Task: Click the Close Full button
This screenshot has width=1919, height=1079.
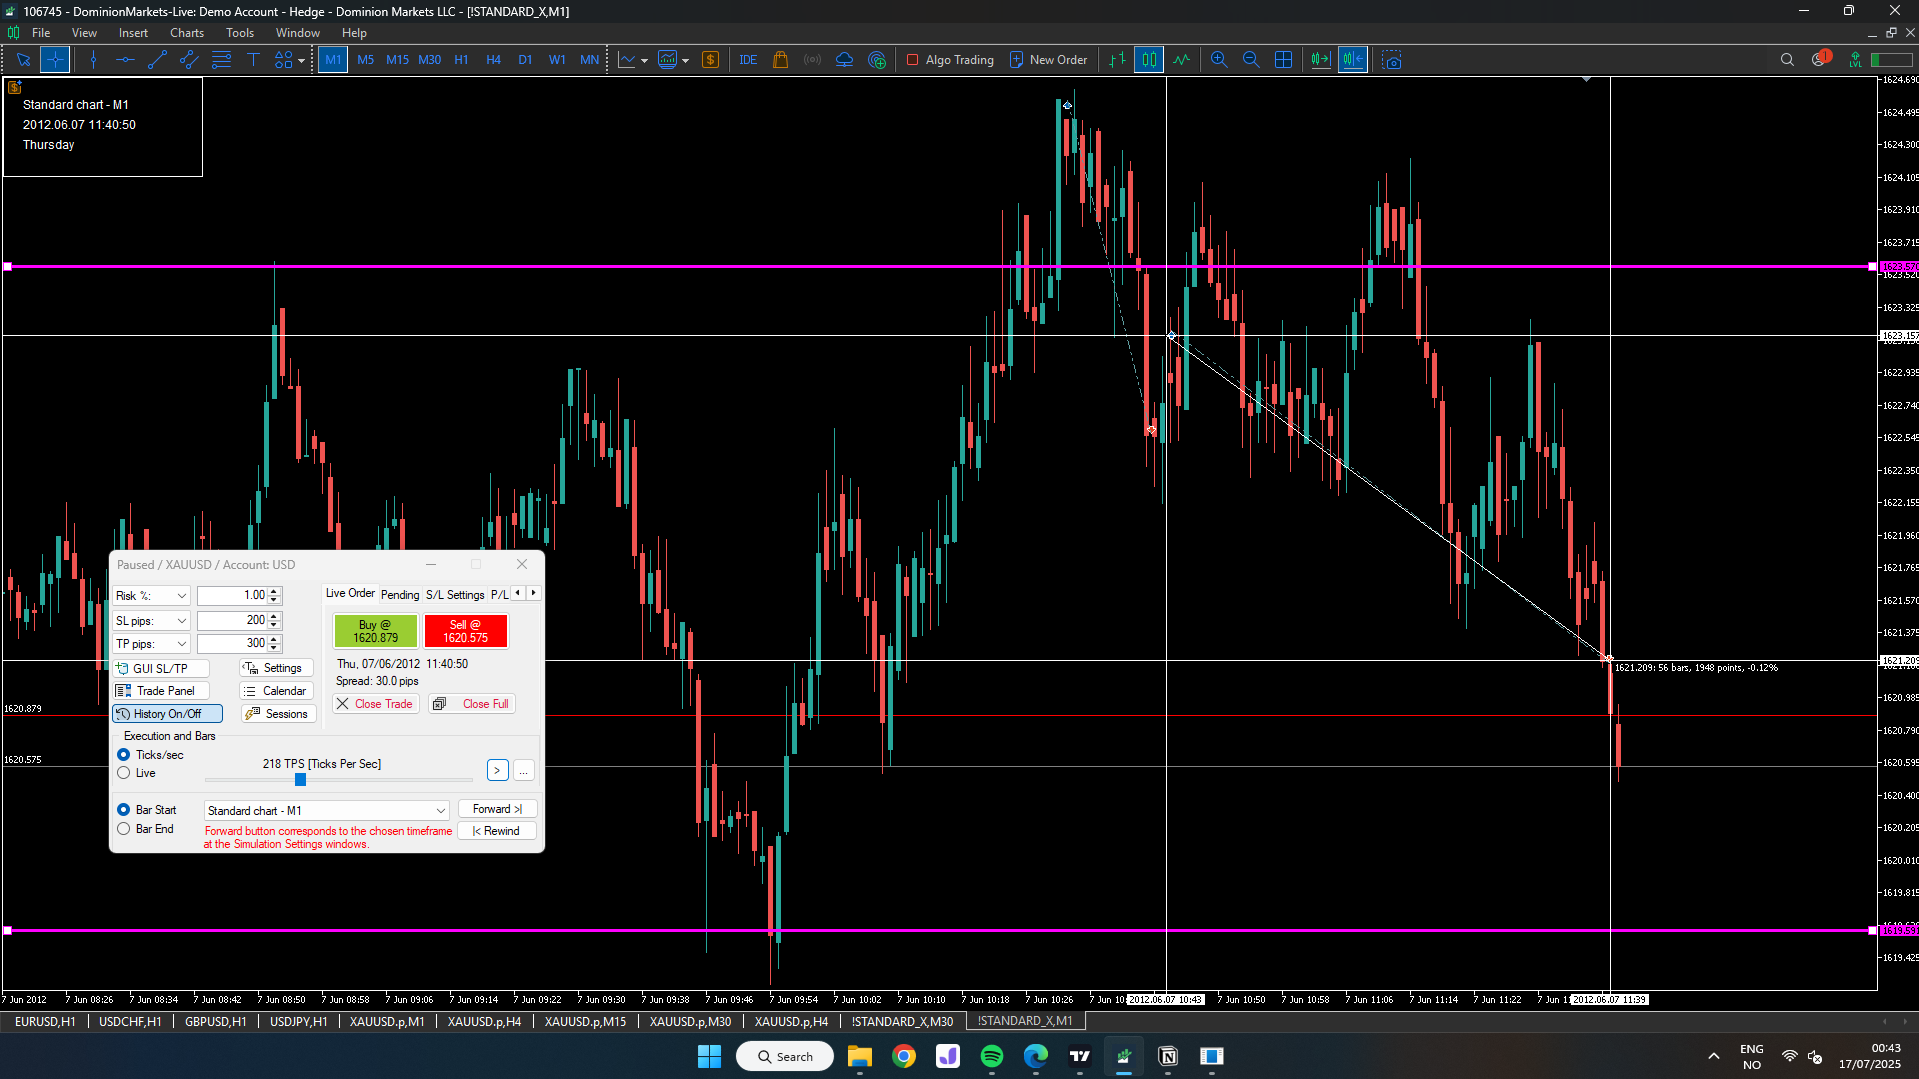Action: 472,704
